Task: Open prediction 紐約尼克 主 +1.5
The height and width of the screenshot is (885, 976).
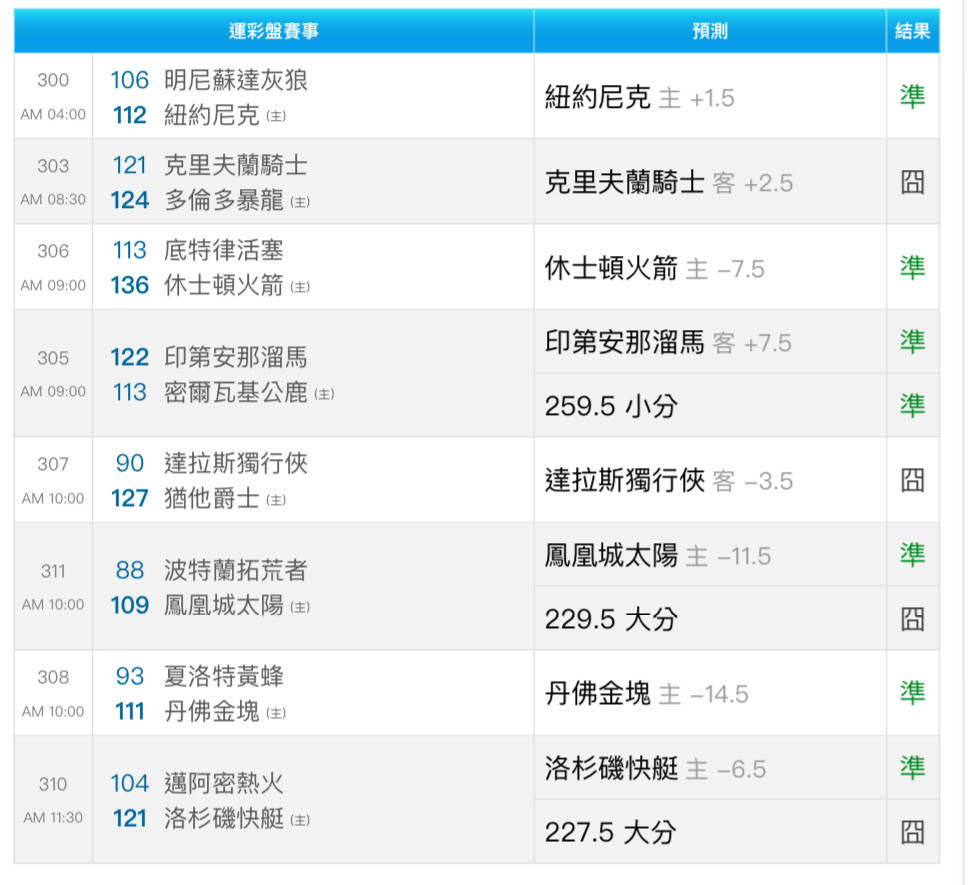Action: click(639, 97)
